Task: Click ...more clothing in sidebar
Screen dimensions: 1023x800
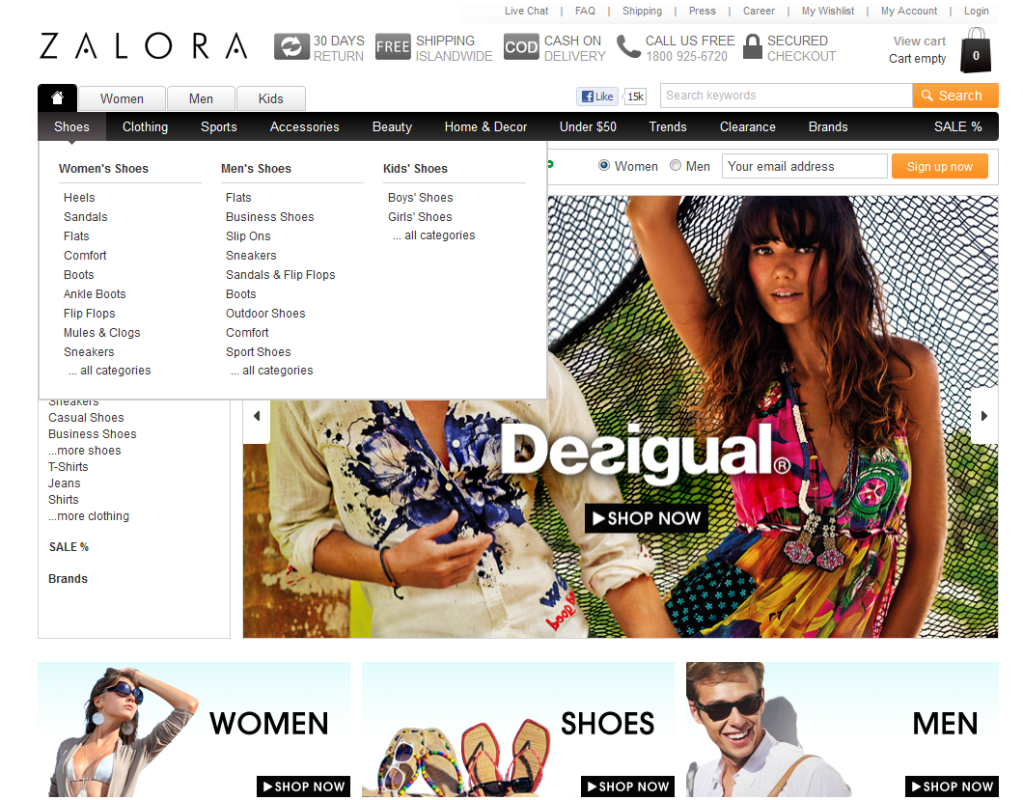Action: [89, 515]
